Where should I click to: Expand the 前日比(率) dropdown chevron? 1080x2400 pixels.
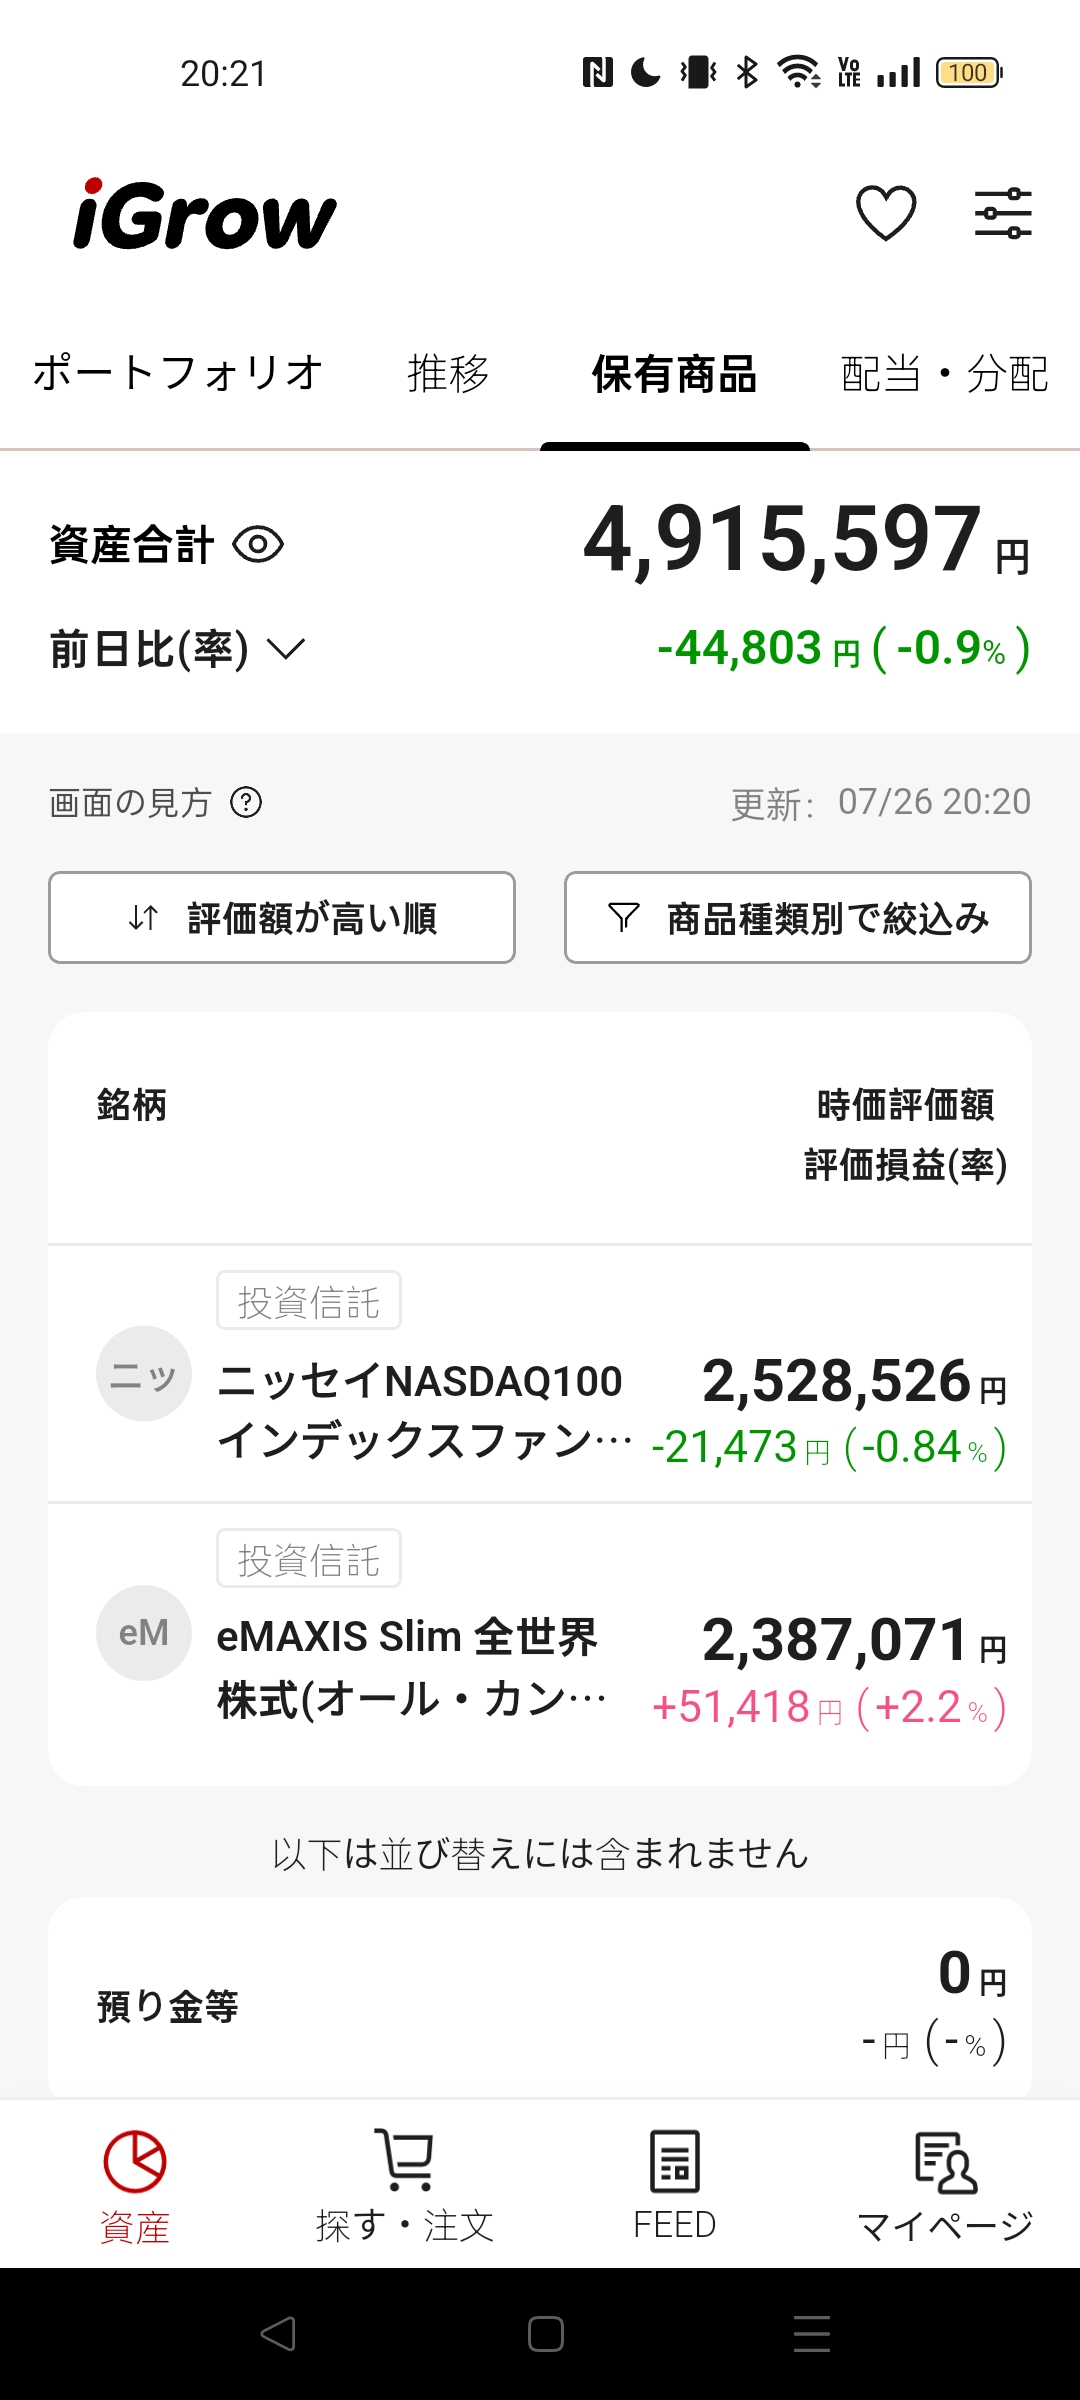coord(286,649)
